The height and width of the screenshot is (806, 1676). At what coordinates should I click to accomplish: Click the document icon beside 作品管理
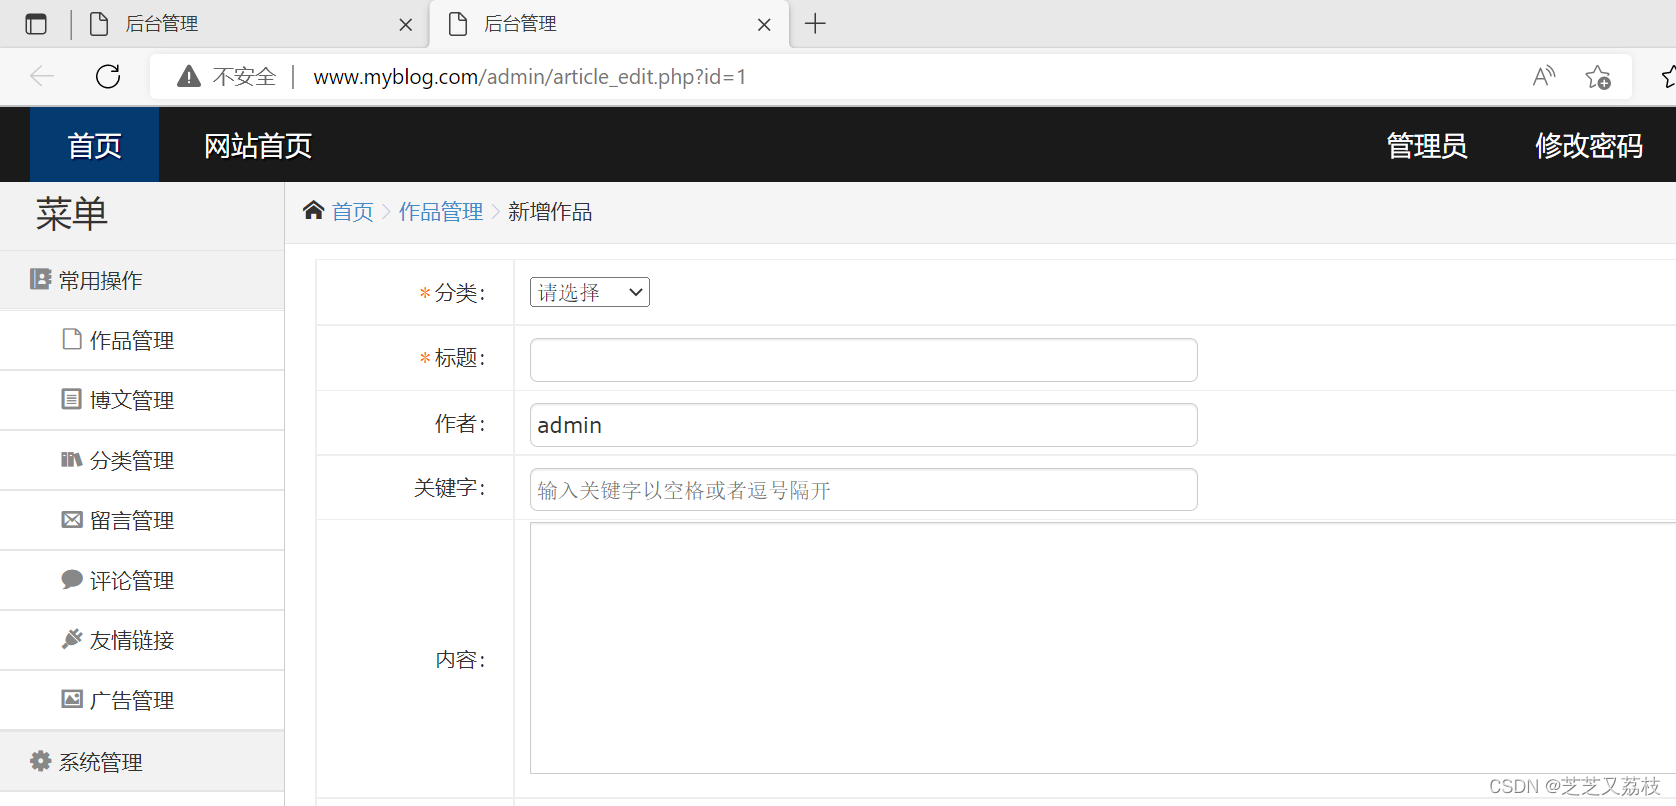pos(72,339)
